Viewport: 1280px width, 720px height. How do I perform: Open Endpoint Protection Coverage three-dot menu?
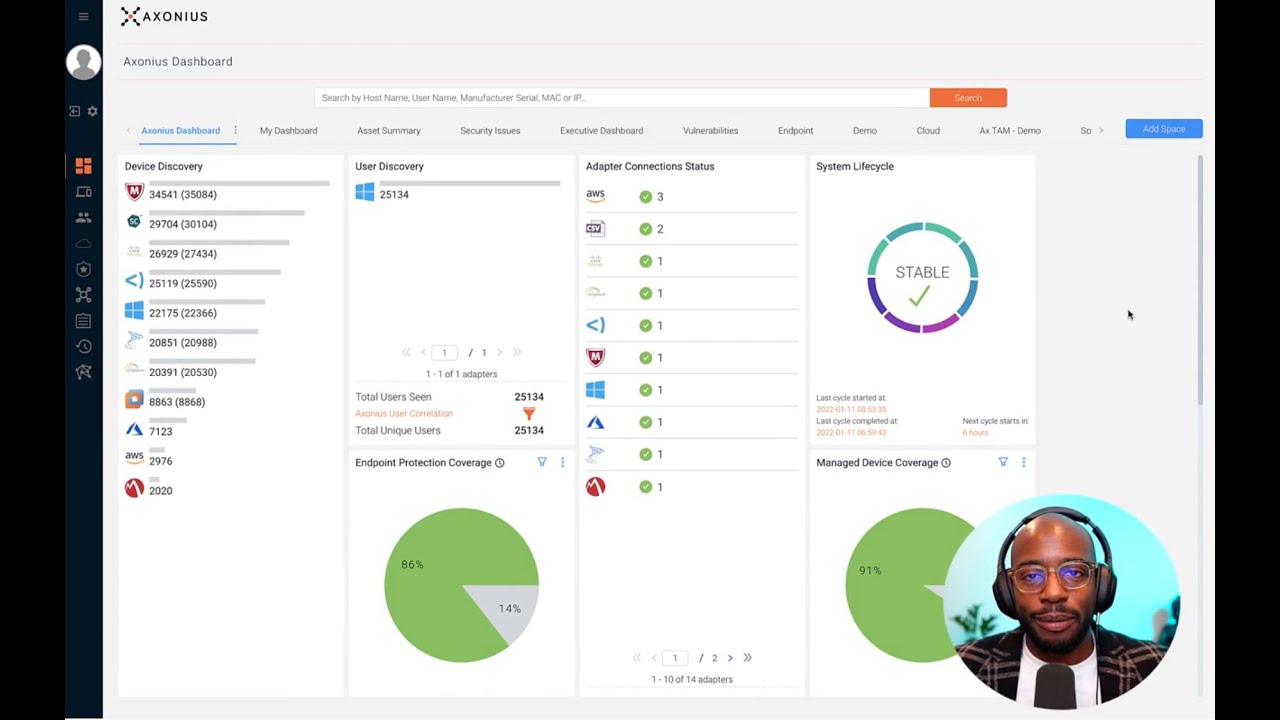pos(562,462)
